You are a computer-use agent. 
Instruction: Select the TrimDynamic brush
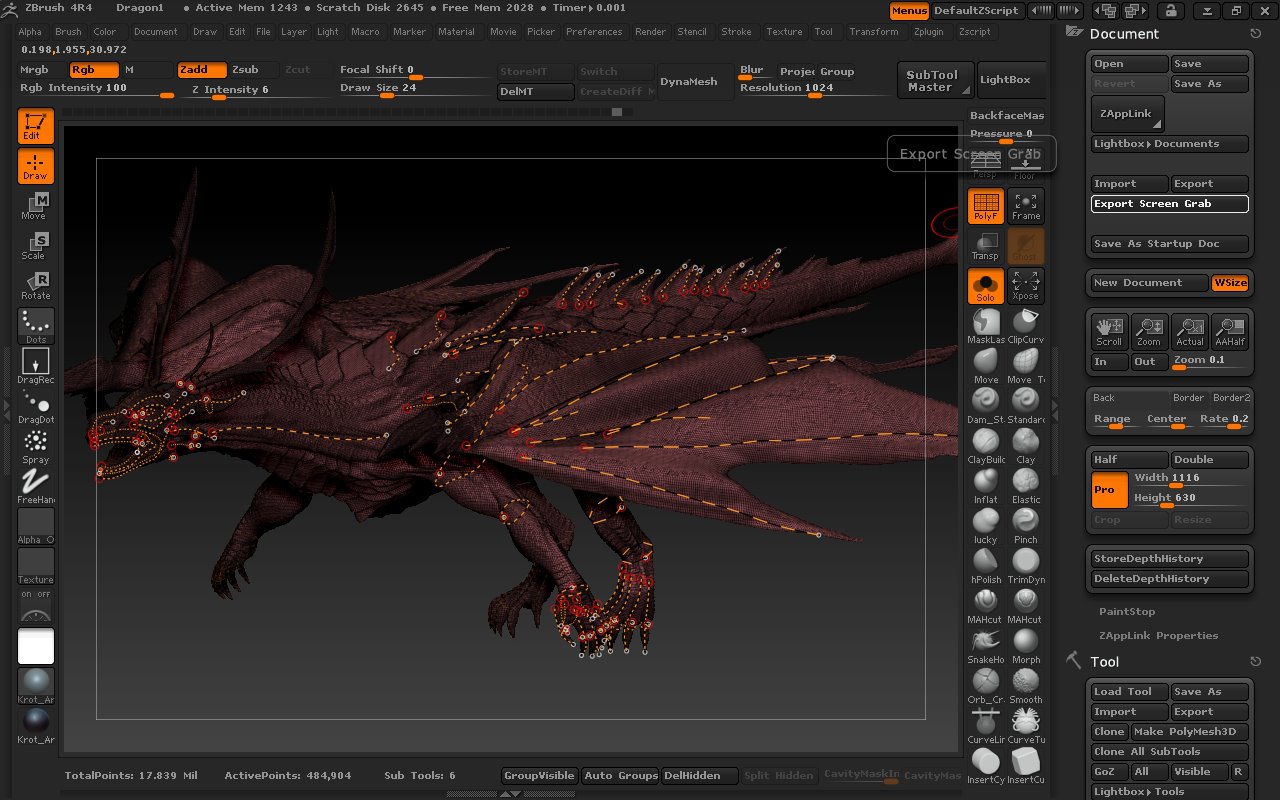click(x=1026, y=566)
